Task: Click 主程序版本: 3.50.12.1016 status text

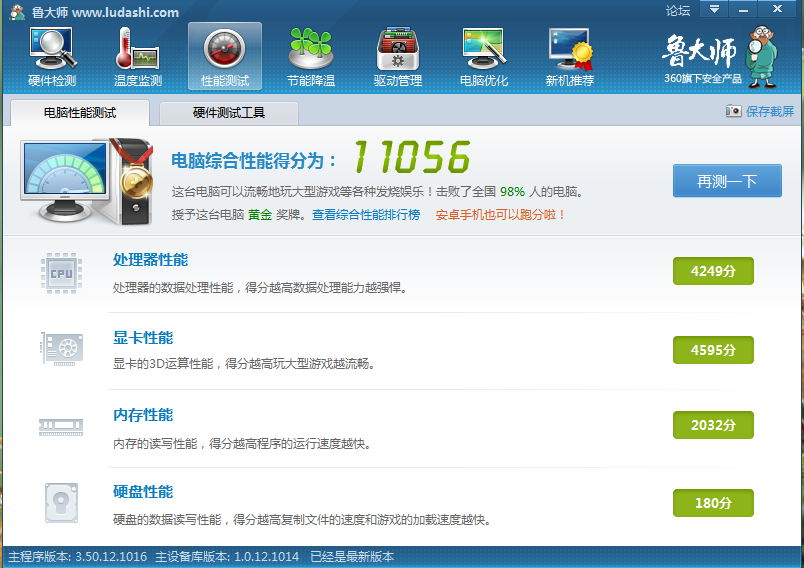Action: 77,557
